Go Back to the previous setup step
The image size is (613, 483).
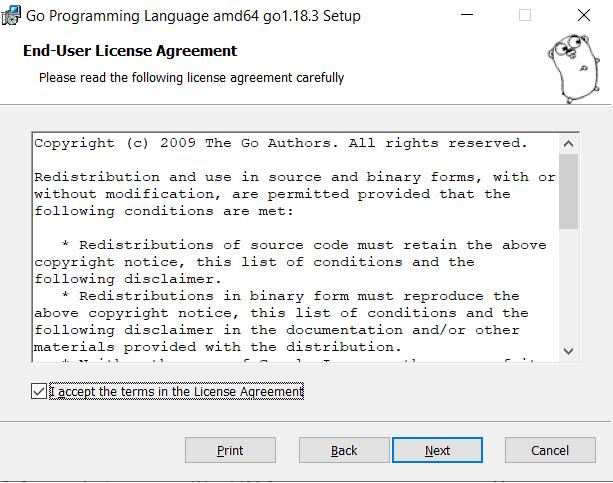click(x=344, y=450)
